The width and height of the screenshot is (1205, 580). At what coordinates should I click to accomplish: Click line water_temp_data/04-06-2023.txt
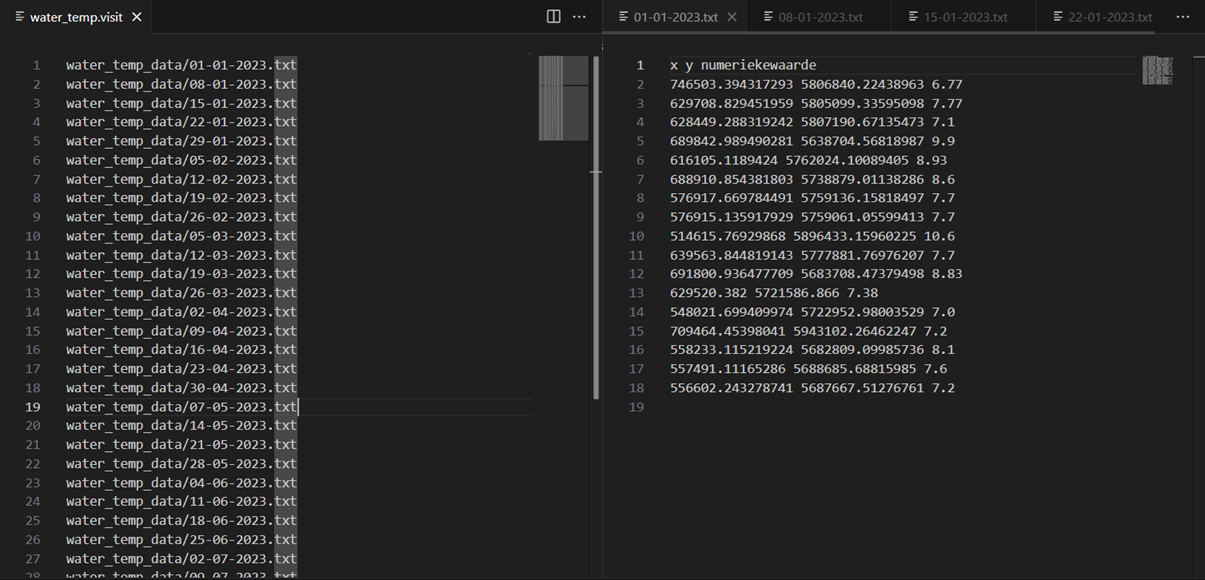181,483
